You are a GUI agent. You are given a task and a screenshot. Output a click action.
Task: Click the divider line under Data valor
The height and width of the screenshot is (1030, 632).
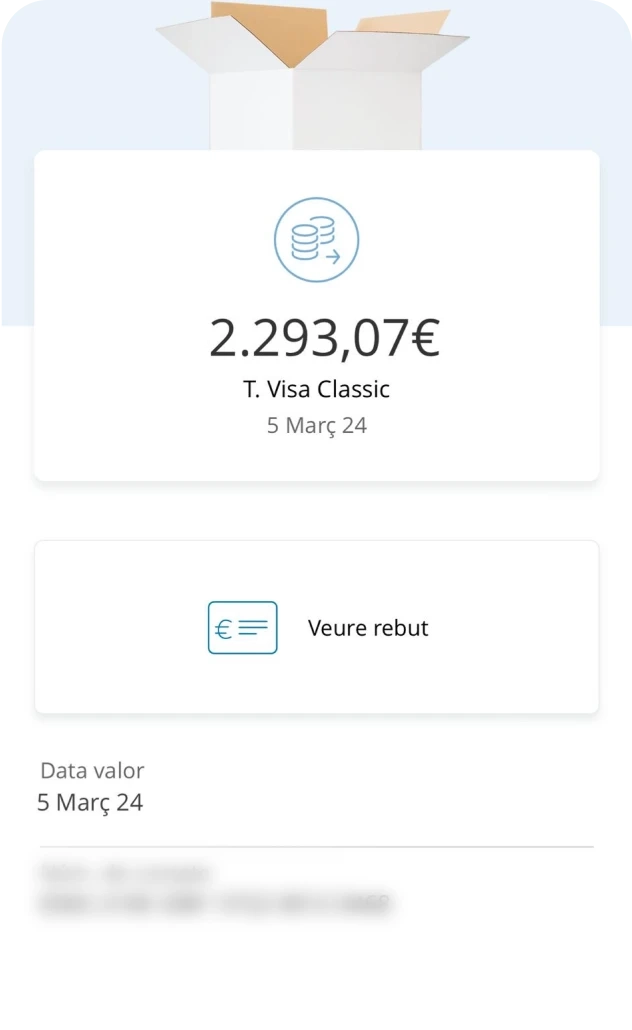point(316,847)
